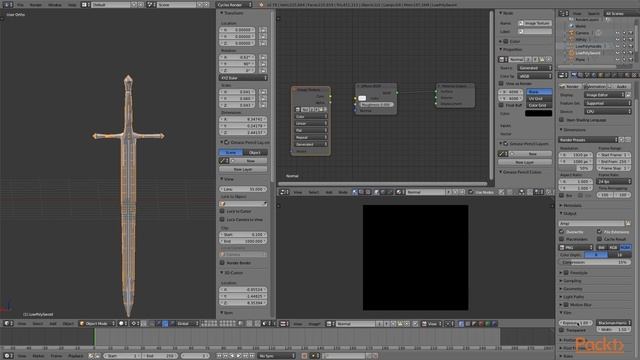The width and height of the screenshot is (640, 360).
Task: Adjust the Compression slider
Action: [x=595, y=262]
